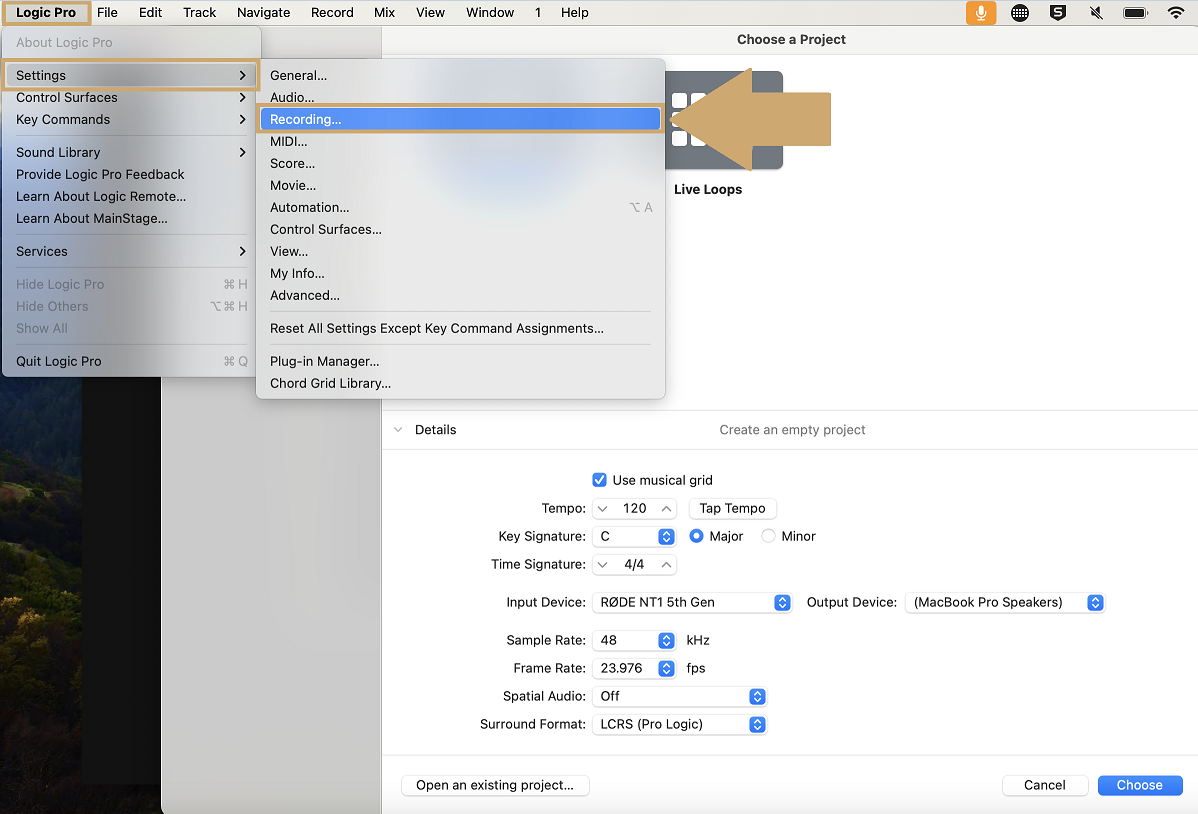Open the File menu
The width and height of the screenshot is (1198, 814).
point(107,13)
